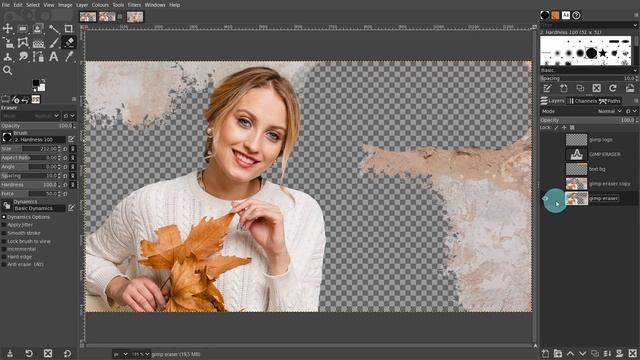Select the Paintbrush tool
The image size is (640, 360).
54,42
